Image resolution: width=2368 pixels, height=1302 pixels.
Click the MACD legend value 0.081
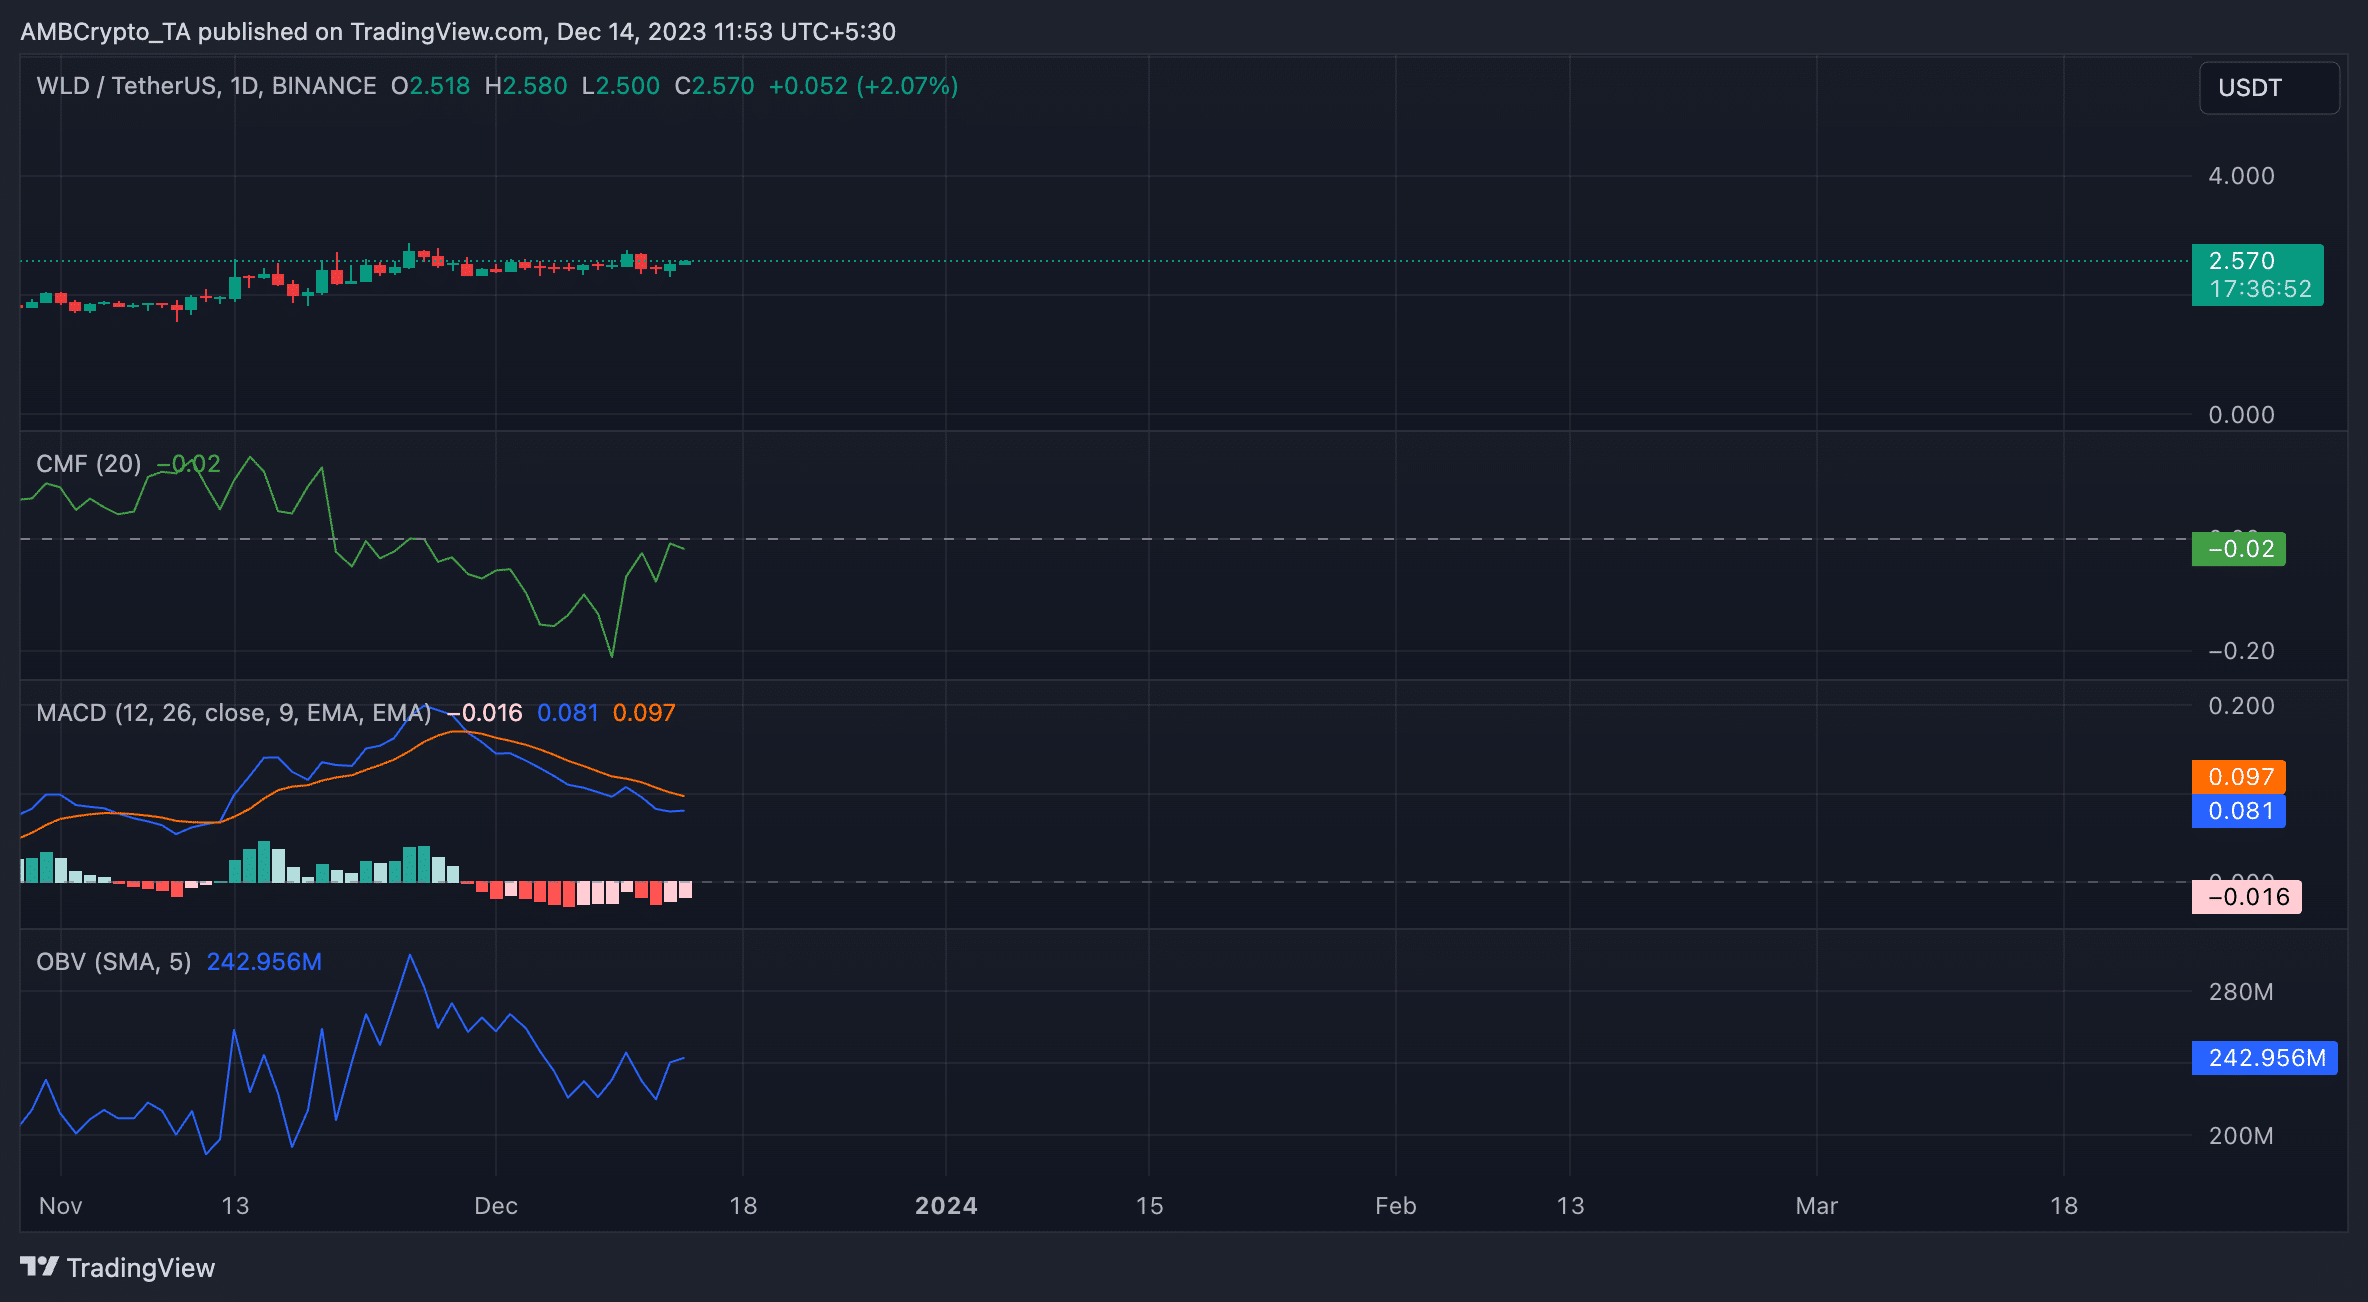pyautogui.click(x=567, y=713)
